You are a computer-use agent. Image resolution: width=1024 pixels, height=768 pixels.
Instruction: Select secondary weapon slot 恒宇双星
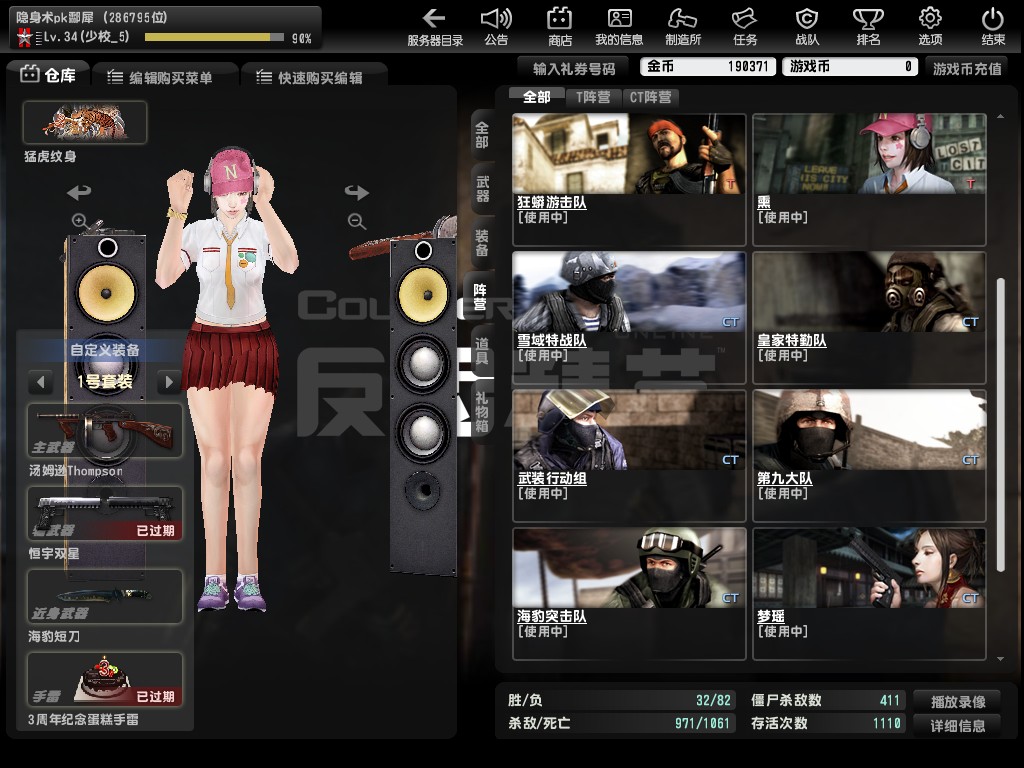click(x=104, y=513)
